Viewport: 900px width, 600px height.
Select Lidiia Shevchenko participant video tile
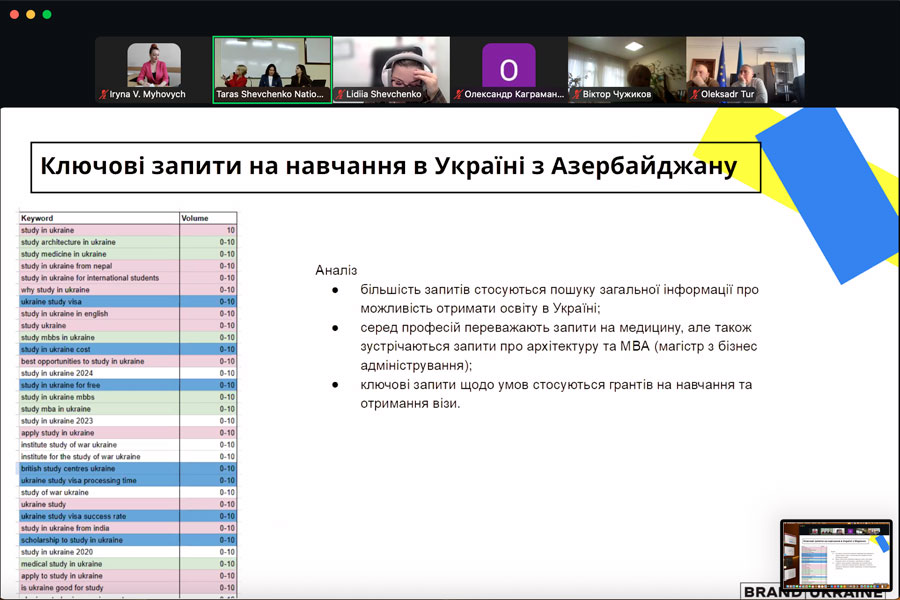coord(391,69)
